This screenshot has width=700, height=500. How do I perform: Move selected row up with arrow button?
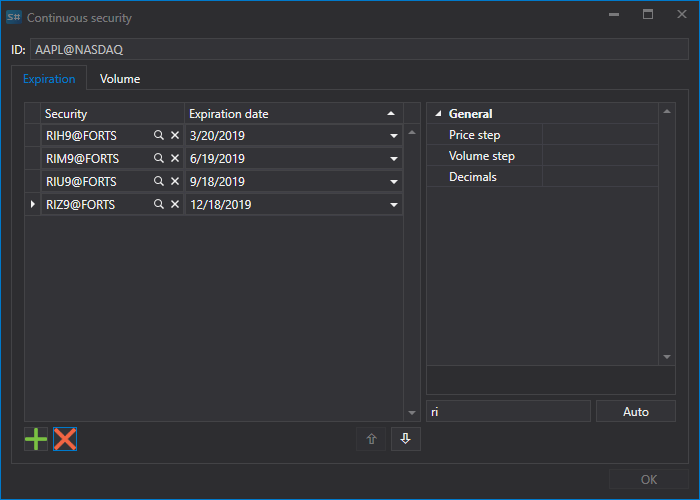click(x=371, y=439)
